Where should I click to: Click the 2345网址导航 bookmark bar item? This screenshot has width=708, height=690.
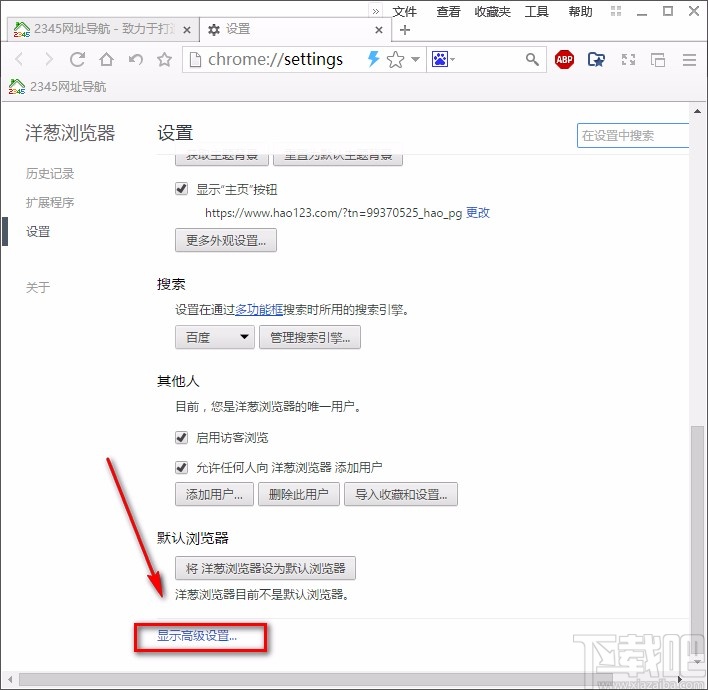click(x=57, y=86)
